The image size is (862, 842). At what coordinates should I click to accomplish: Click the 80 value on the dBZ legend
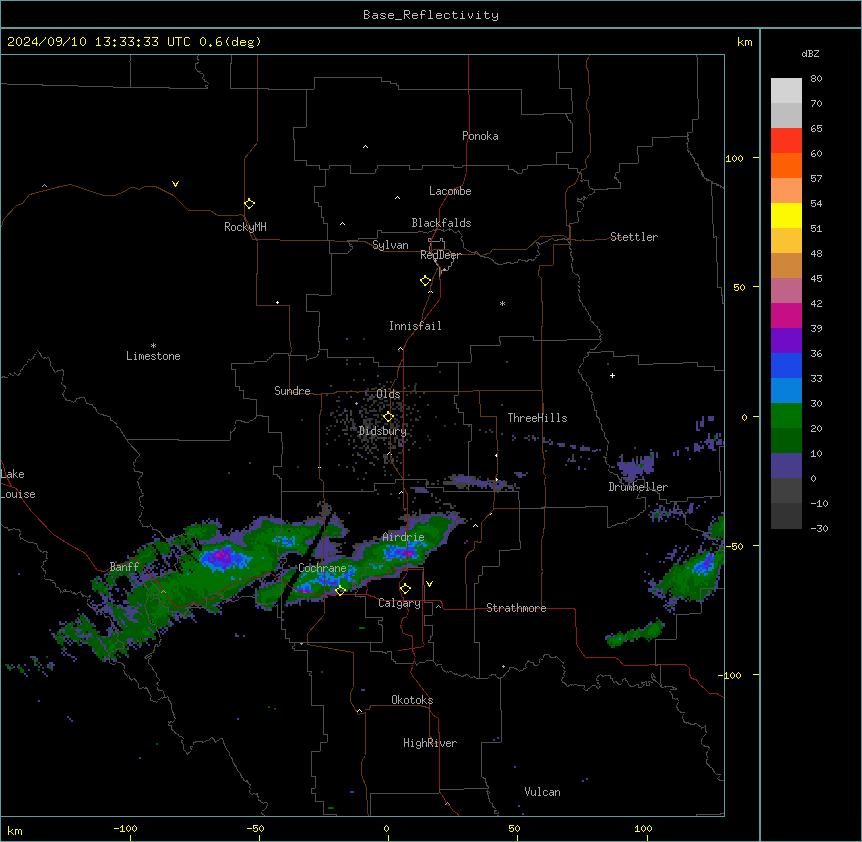(816, 79)
